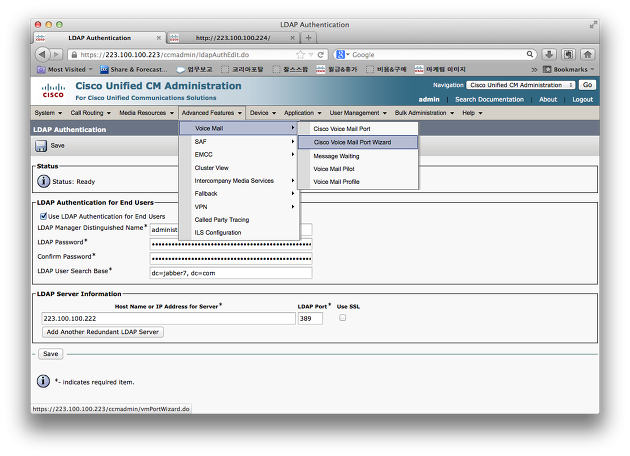Open the Bulk Administration menu

pos(424,113)
